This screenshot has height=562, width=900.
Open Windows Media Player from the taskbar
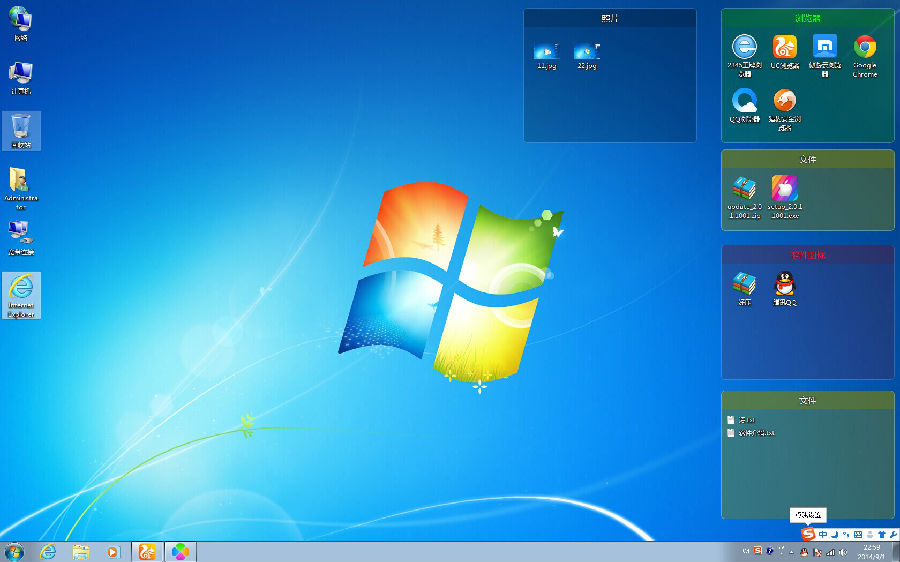(x=113, y=552)
